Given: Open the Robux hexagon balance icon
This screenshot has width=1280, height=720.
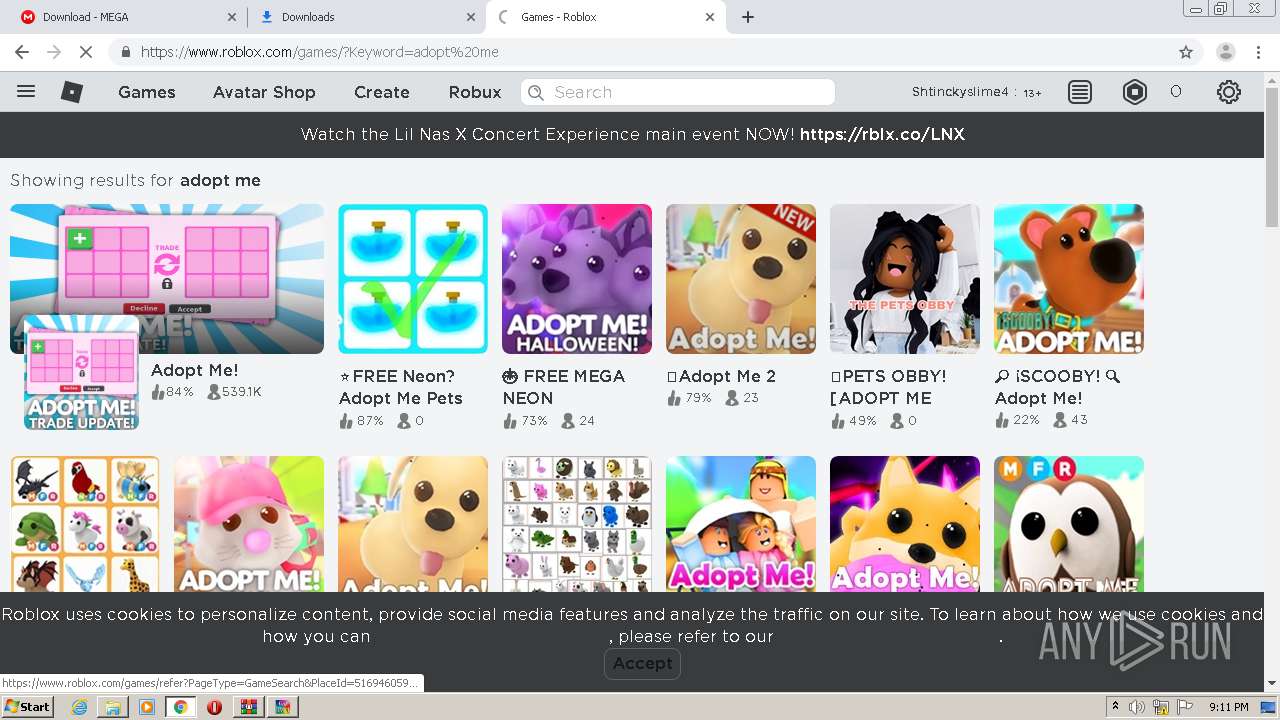Looking at the screenshot, I should pos(1135,92).
